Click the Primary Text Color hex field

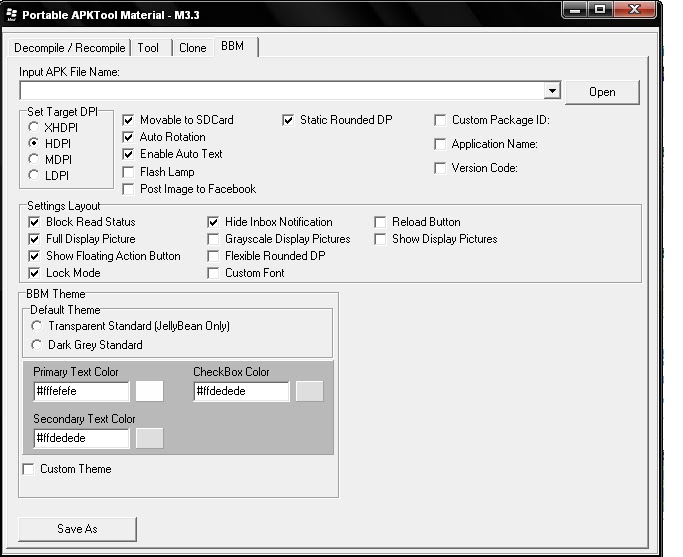click(x=81, y=391)
